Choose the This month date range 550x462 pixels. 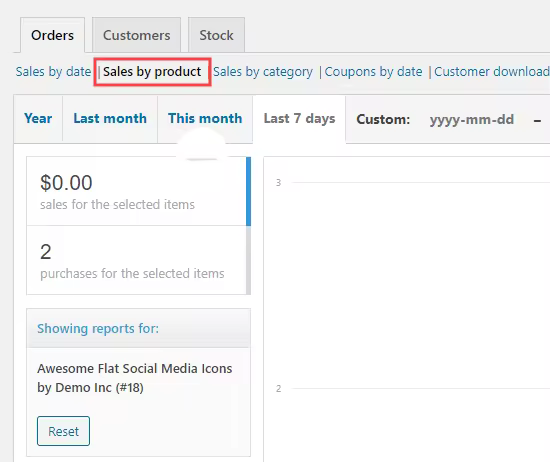(205, 119)
